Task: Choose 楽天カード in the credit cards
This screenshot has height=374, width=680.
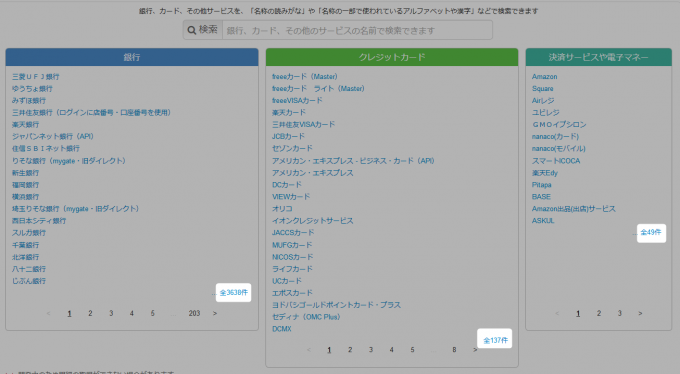Action: [288, 112]
